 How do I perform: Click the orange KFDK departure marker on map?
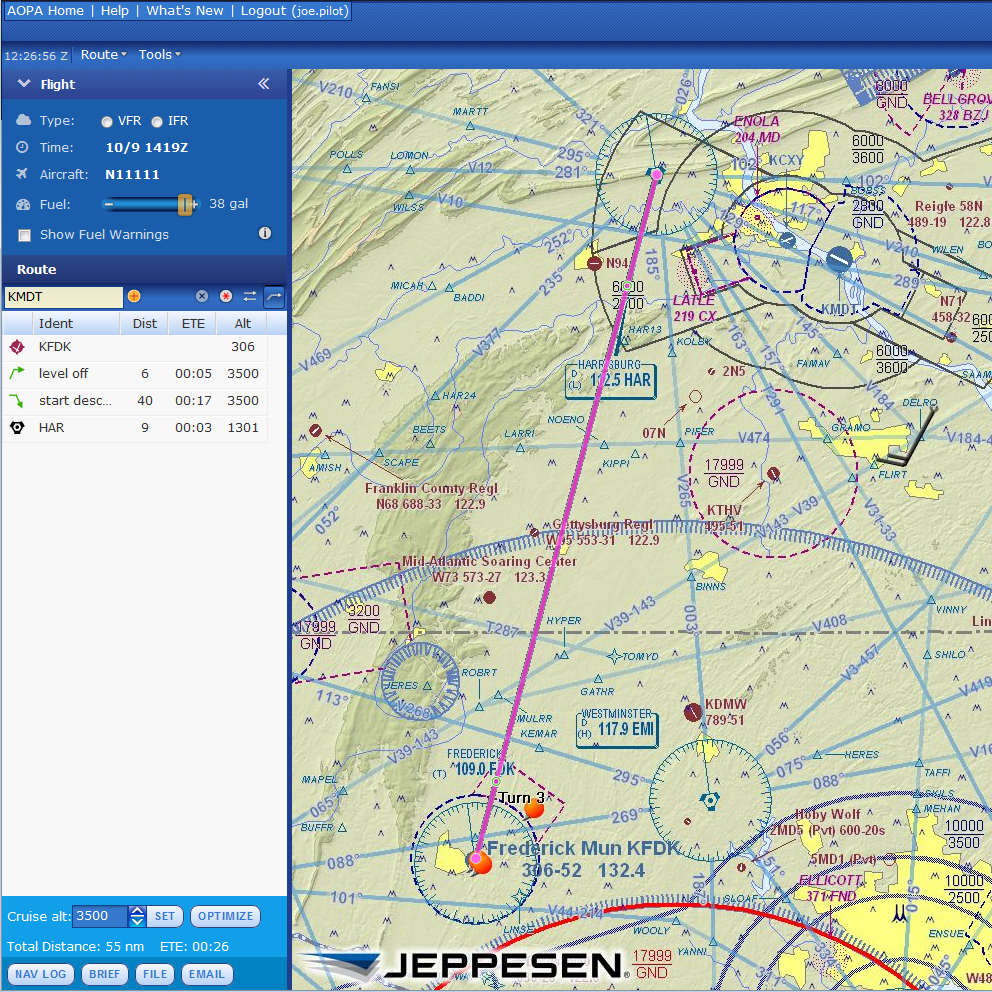pos(480,862)
